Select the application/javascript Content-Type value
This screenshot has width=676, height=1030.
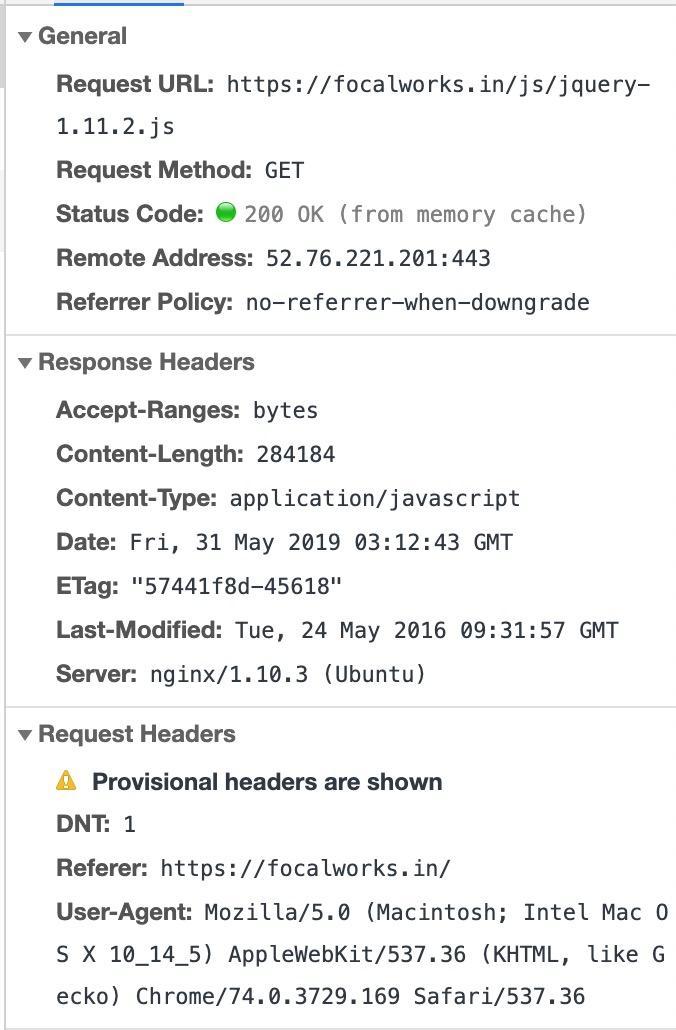[375, 499]
